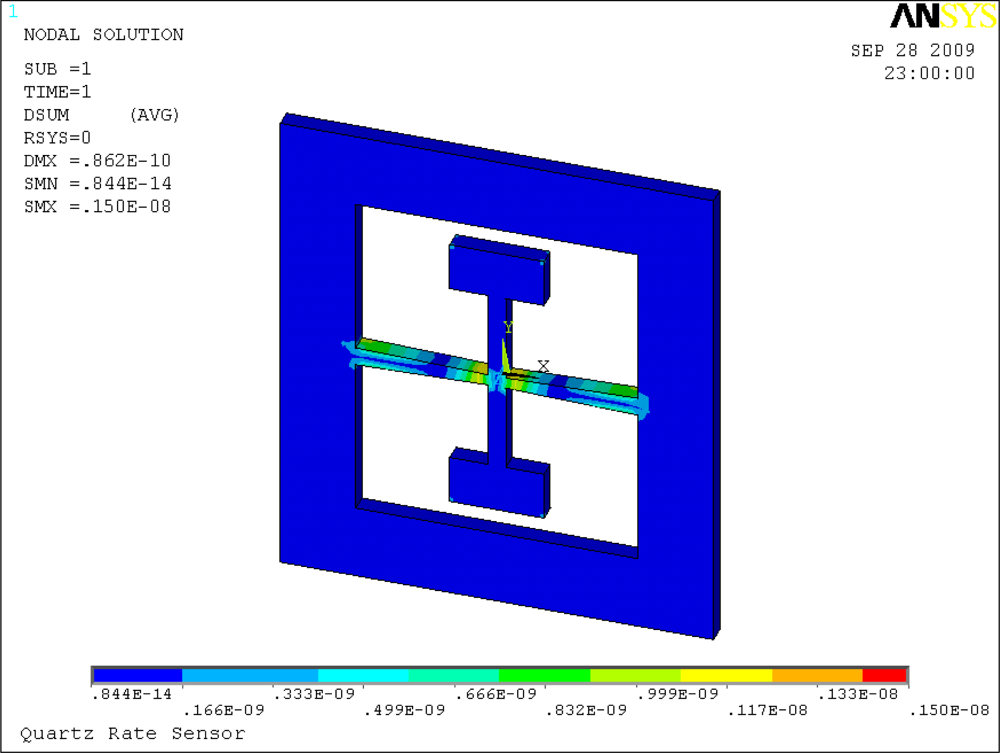Click legend value .333E-09
Screen dimensions: 1000x753
pos(314,694)
